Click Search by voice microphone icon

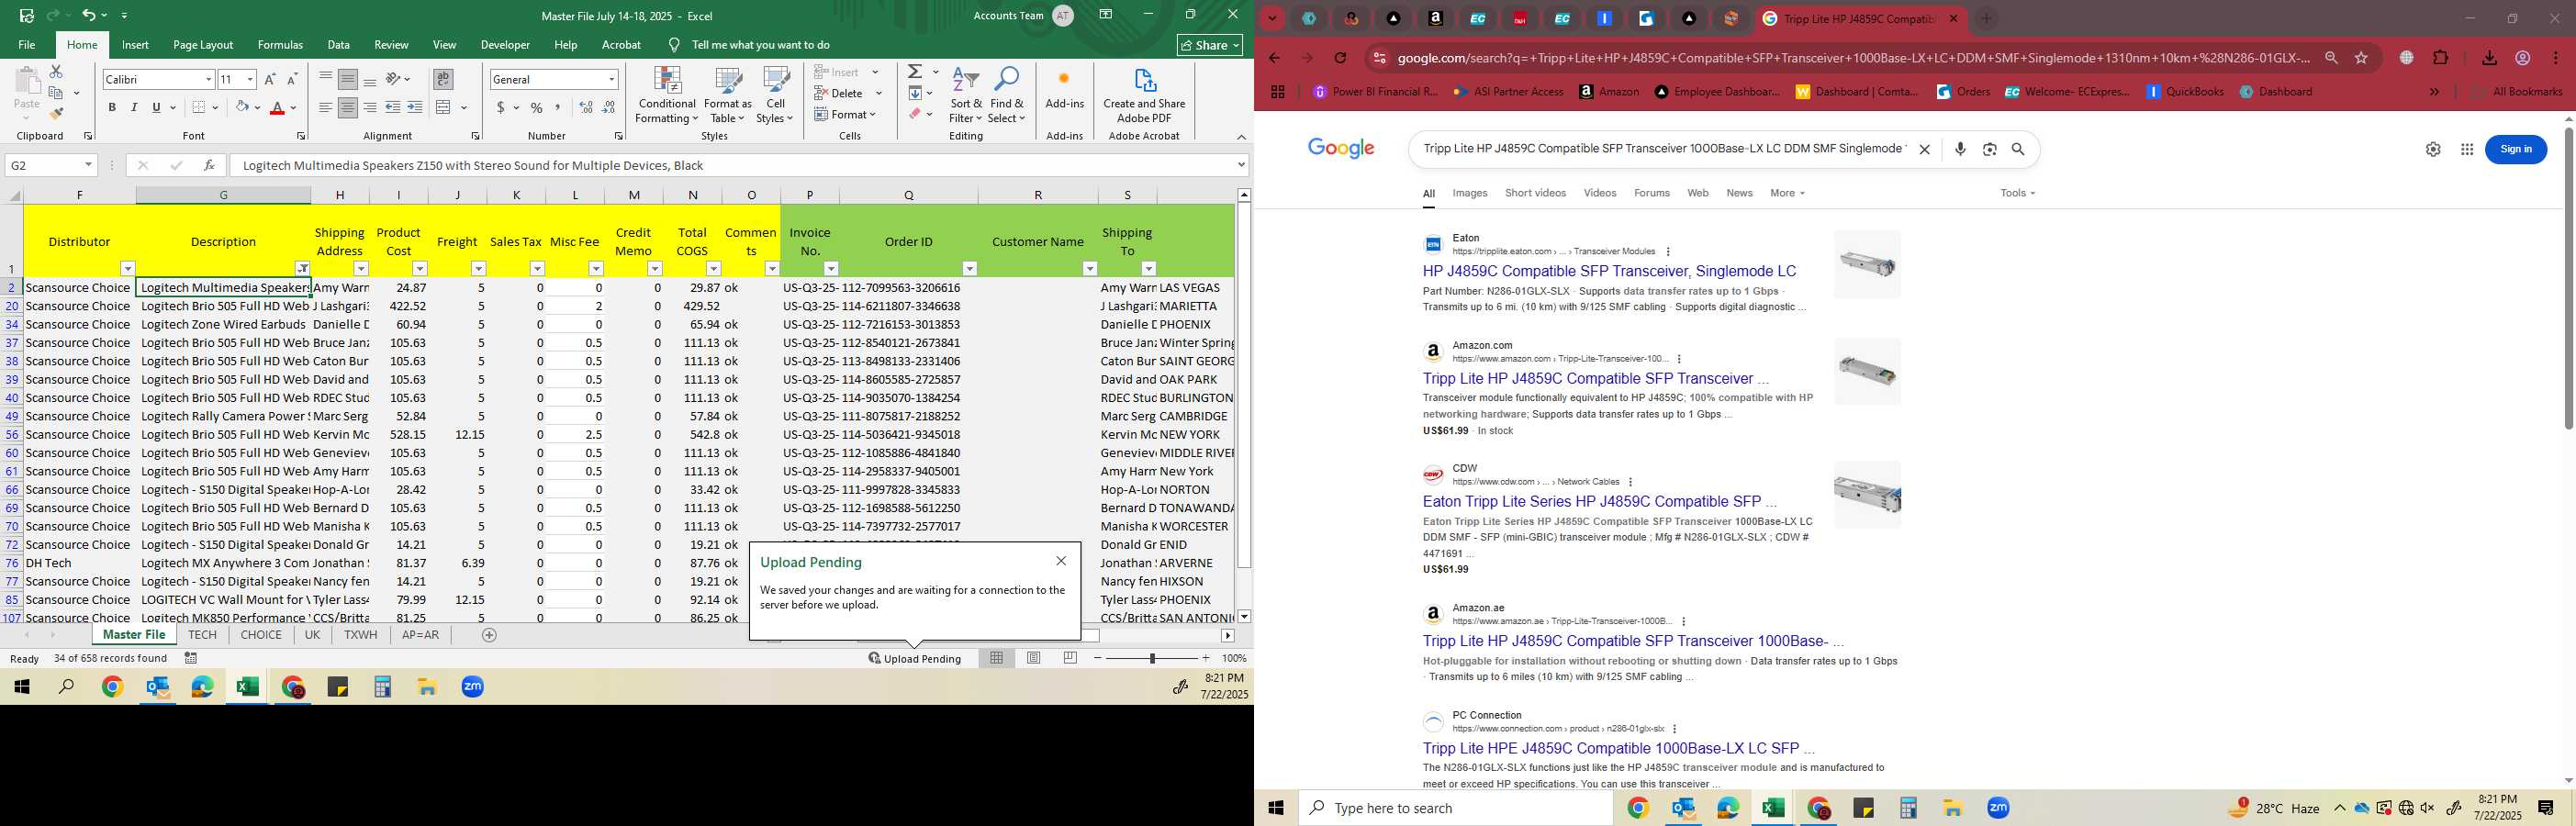[1960, 149]
